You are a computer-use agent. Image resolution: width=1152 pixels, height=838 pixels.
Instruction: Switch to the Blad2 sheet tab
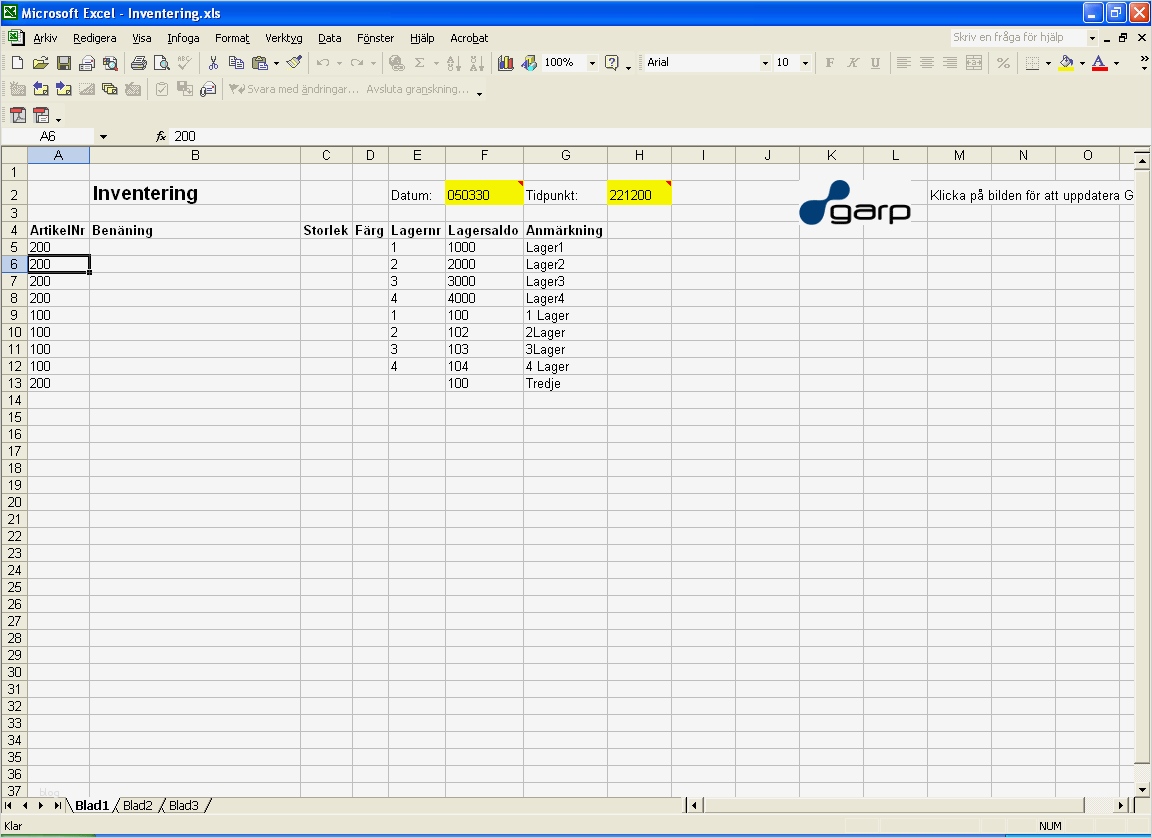point(137,806)
